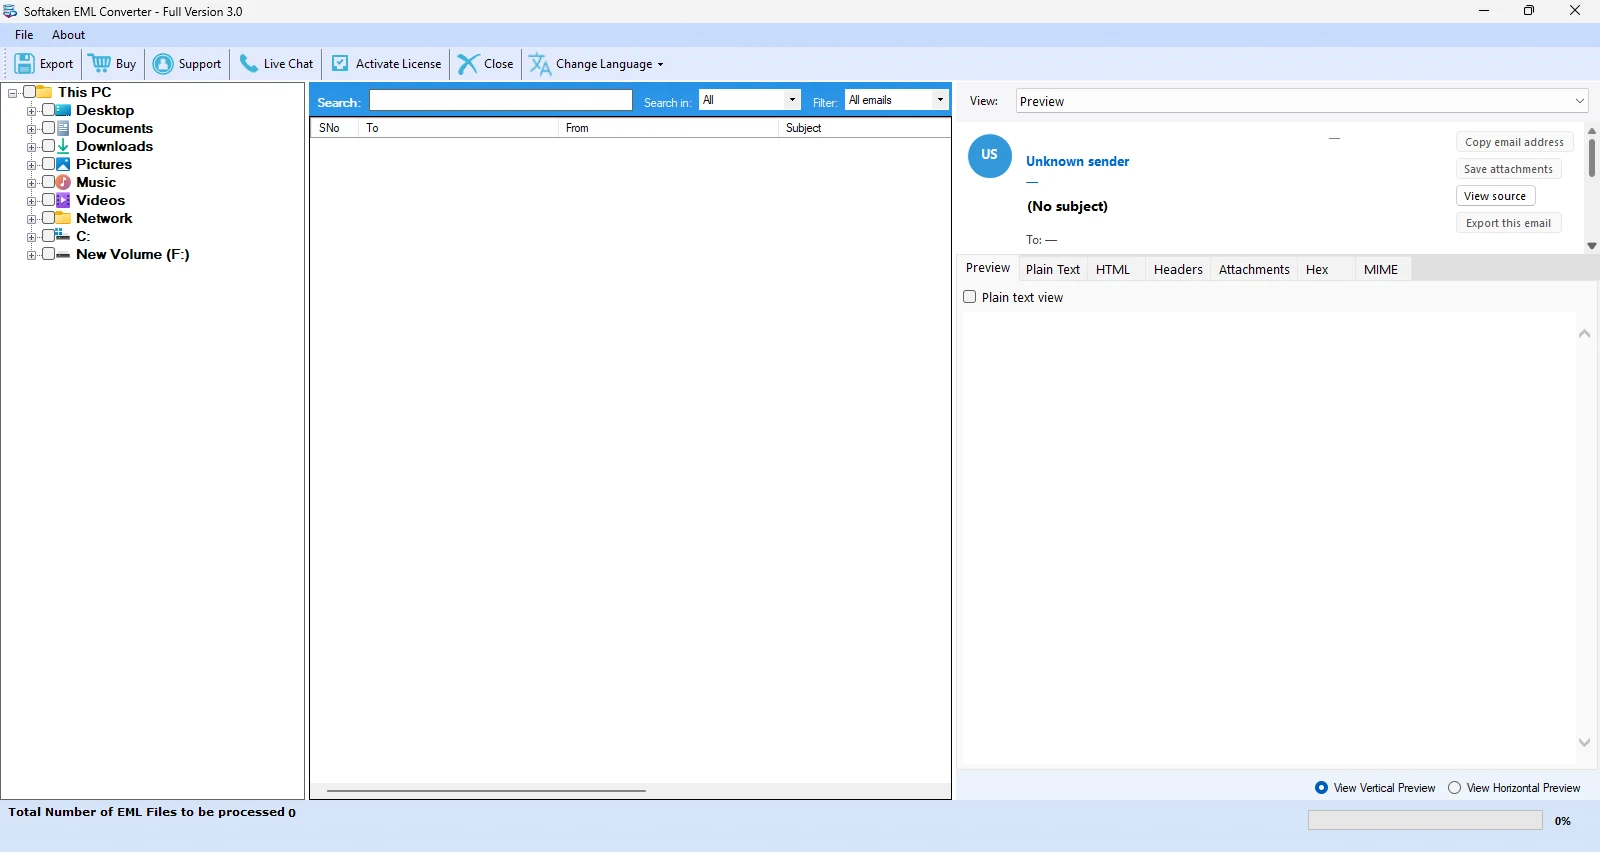Viewport: 1600px width, 852px height.
Task: Open the About menu
Action: (x=69, y=35)
